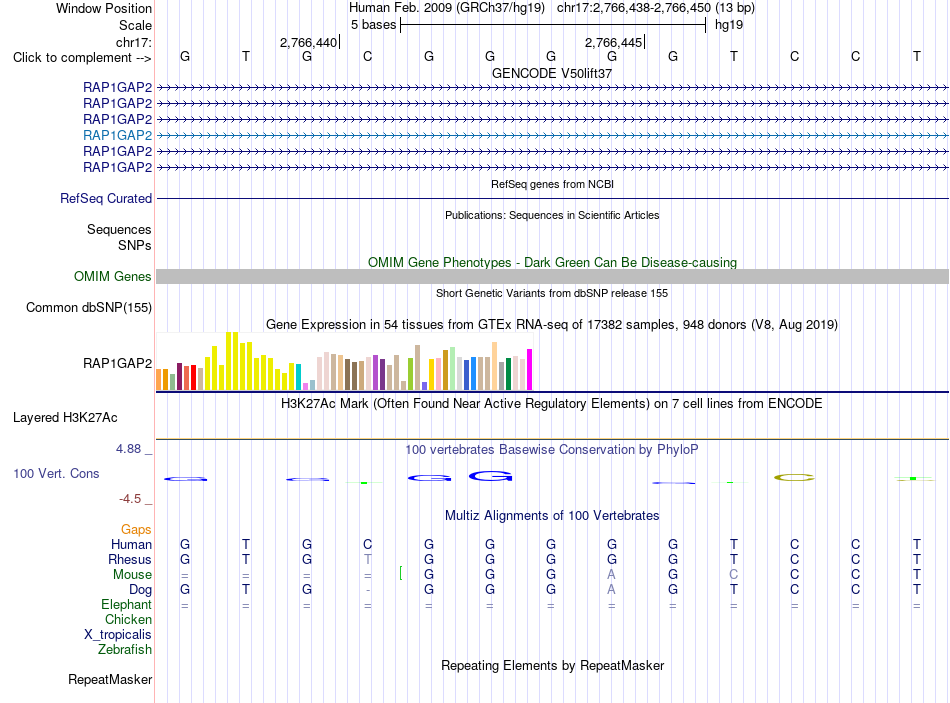
Task: Click the faded C in Mouse row
Action: (x=734, y=574)
